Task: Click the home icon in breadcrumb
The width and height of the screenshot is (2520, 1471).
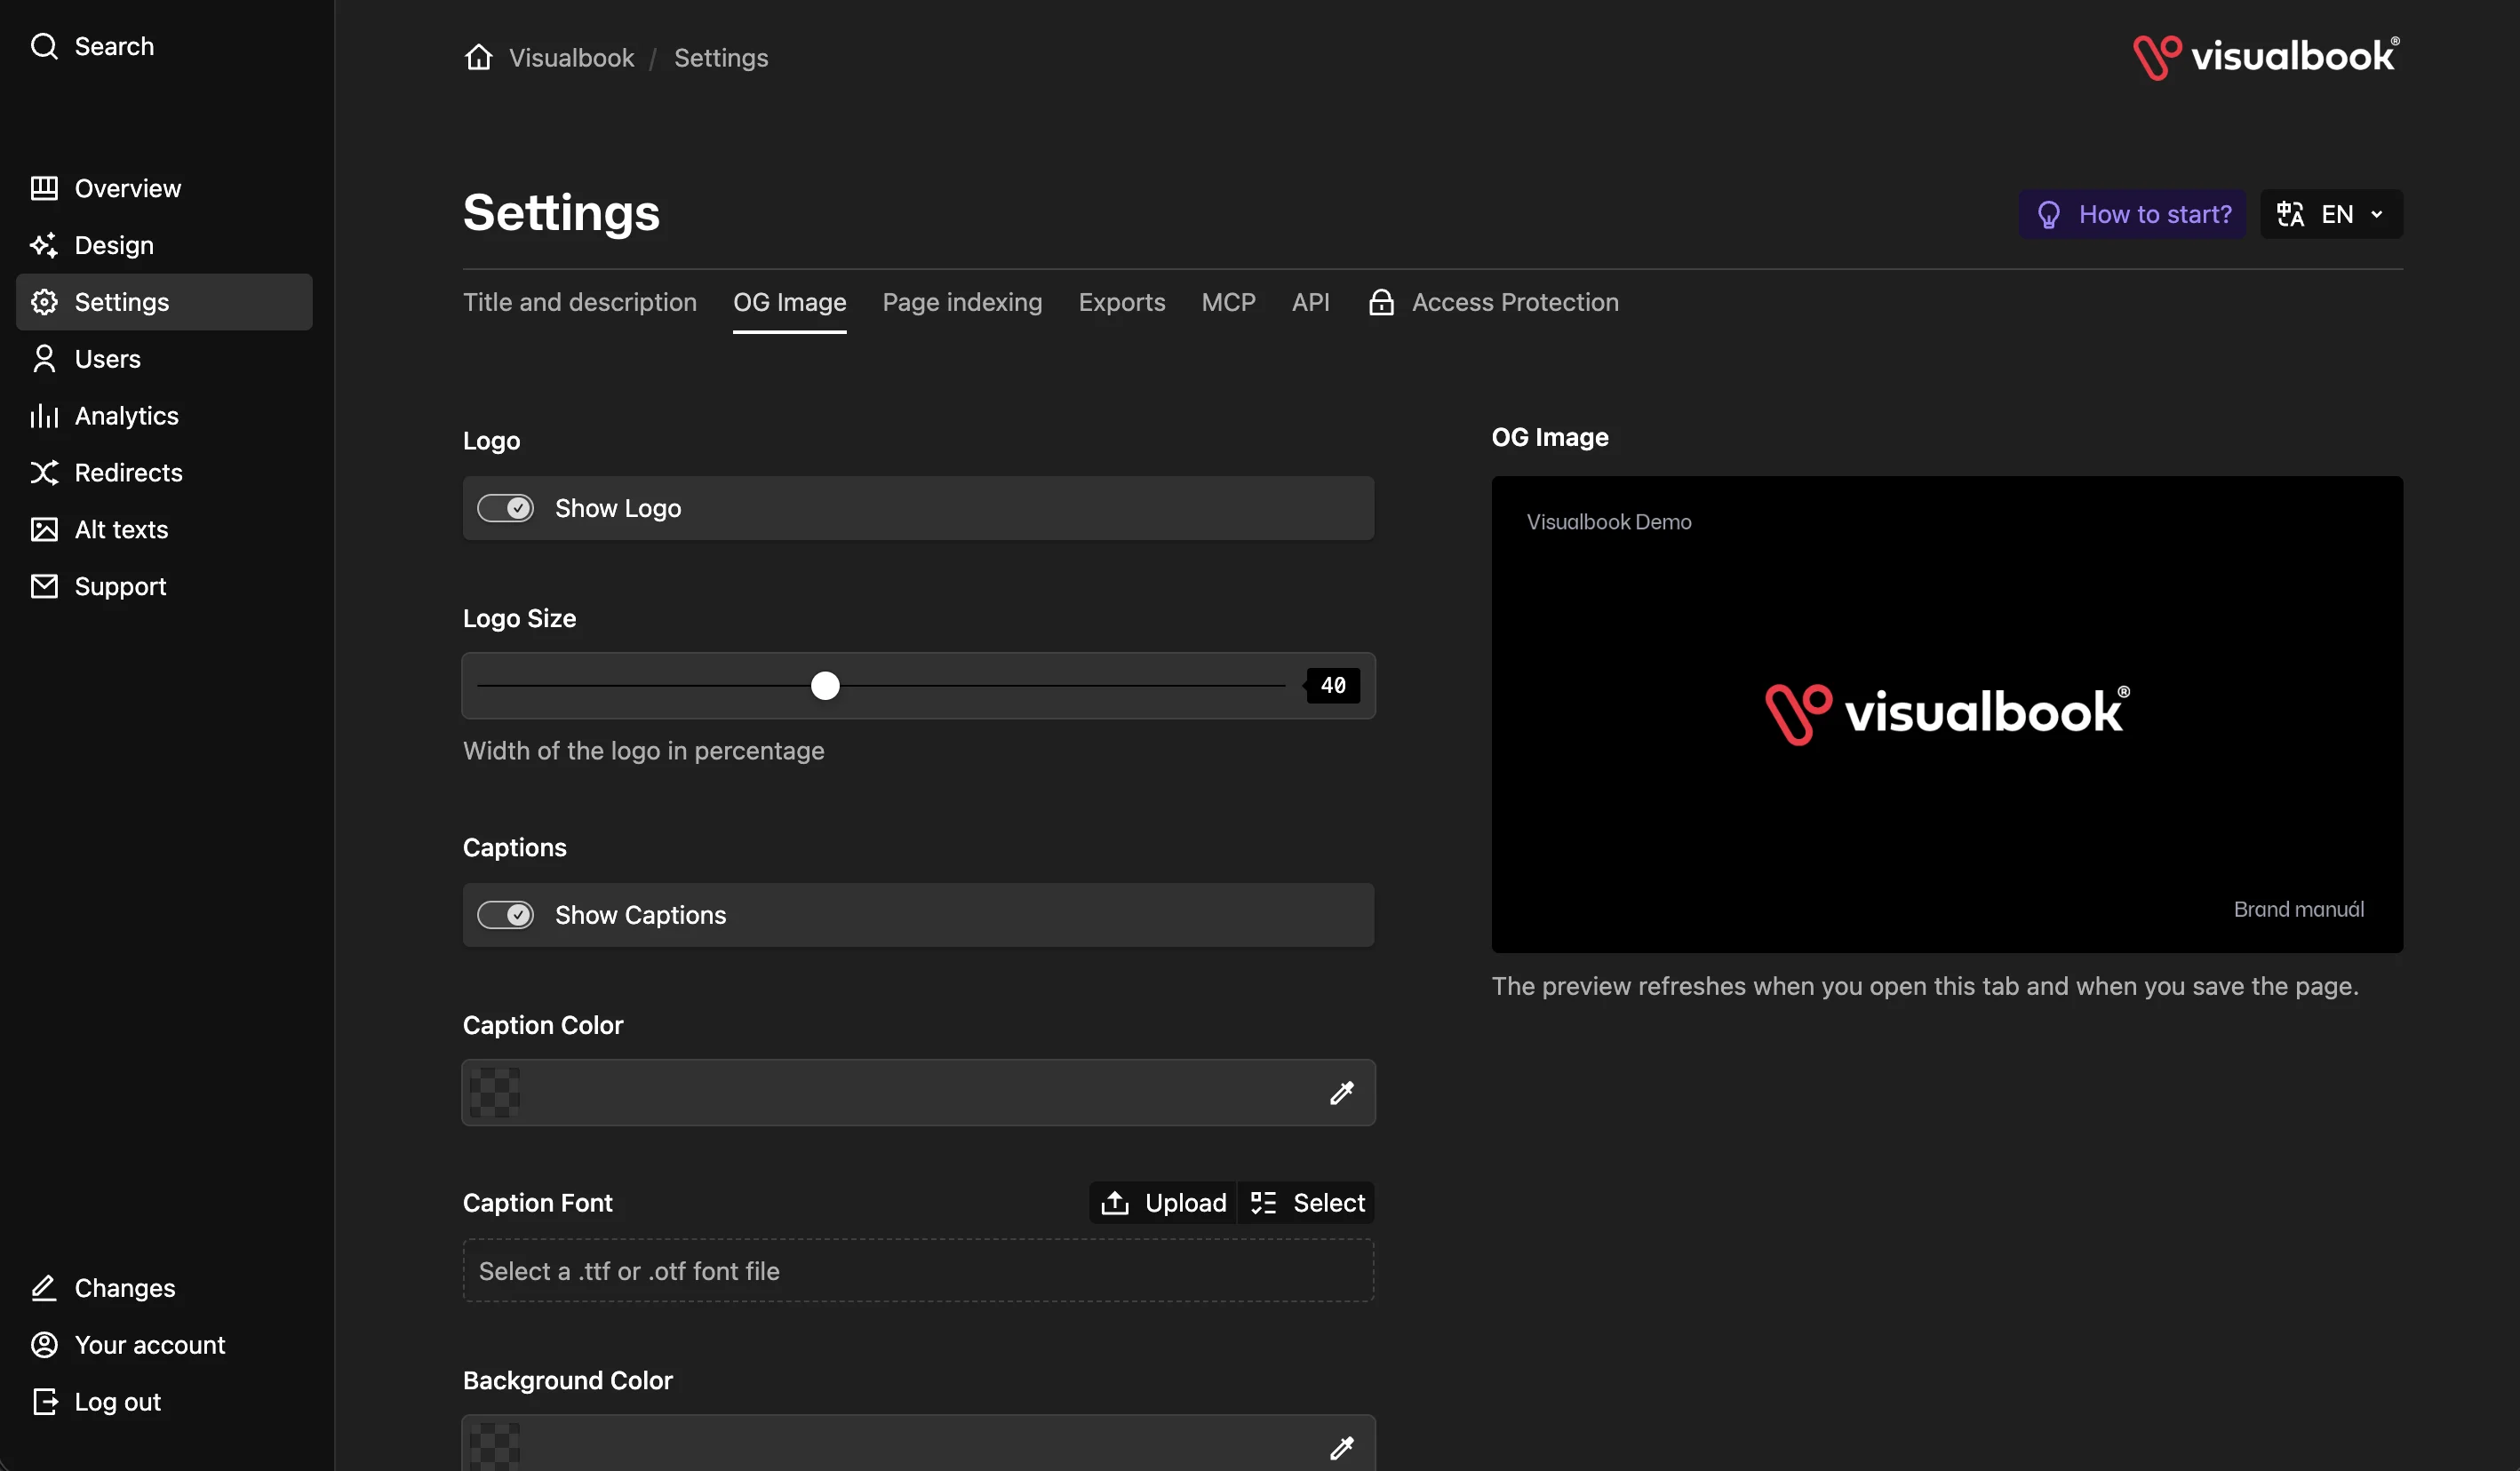Action: click(x=479, y=57)
